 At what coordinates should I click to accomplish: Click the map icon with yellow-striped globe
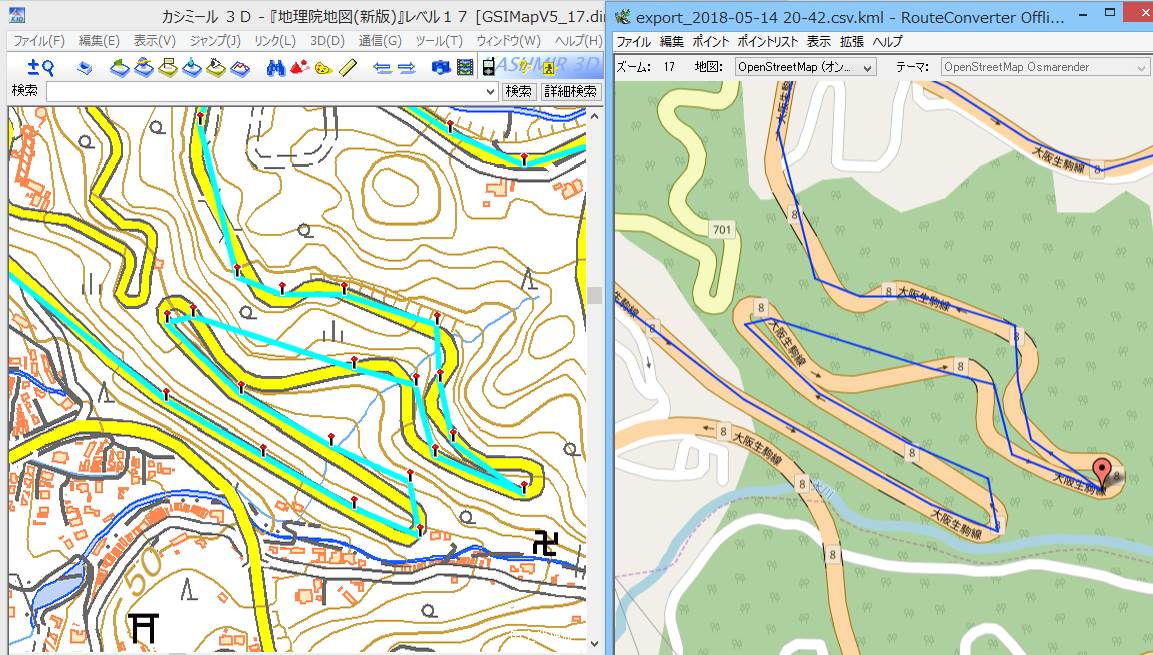143,68
